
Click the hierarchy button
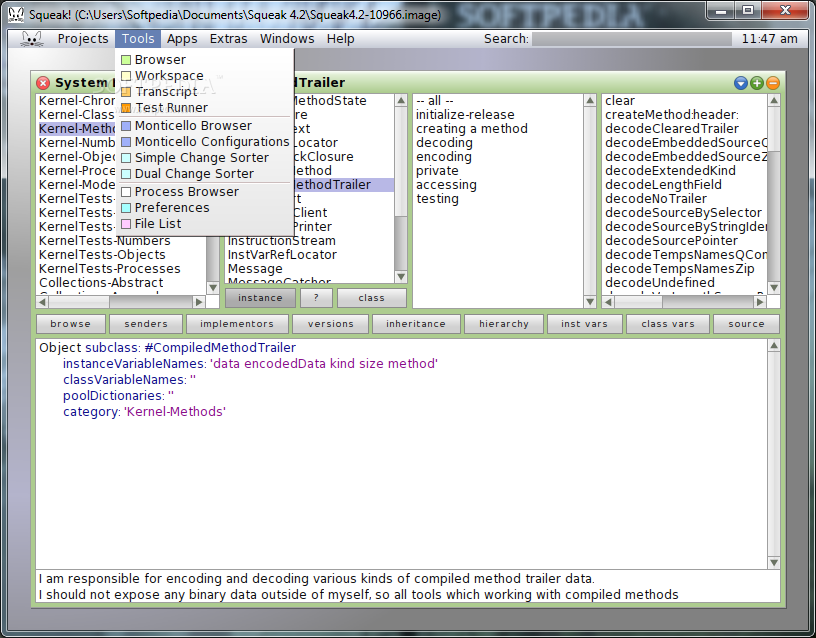504,324
